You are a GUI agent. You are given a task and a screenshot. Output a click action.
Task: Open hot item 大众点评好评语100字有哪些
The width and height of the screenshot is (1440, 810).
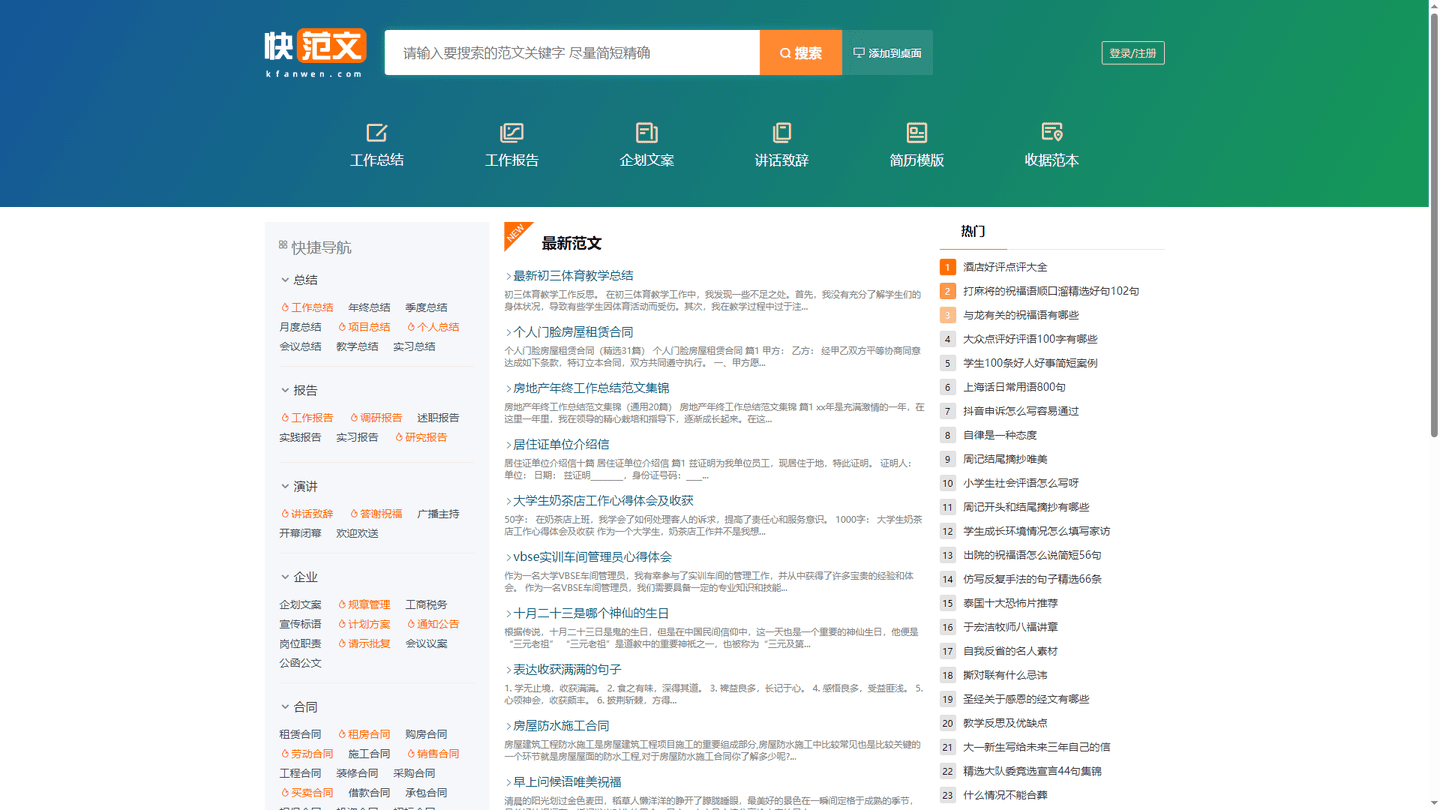pyautogui.click(x=1030, y=339)
